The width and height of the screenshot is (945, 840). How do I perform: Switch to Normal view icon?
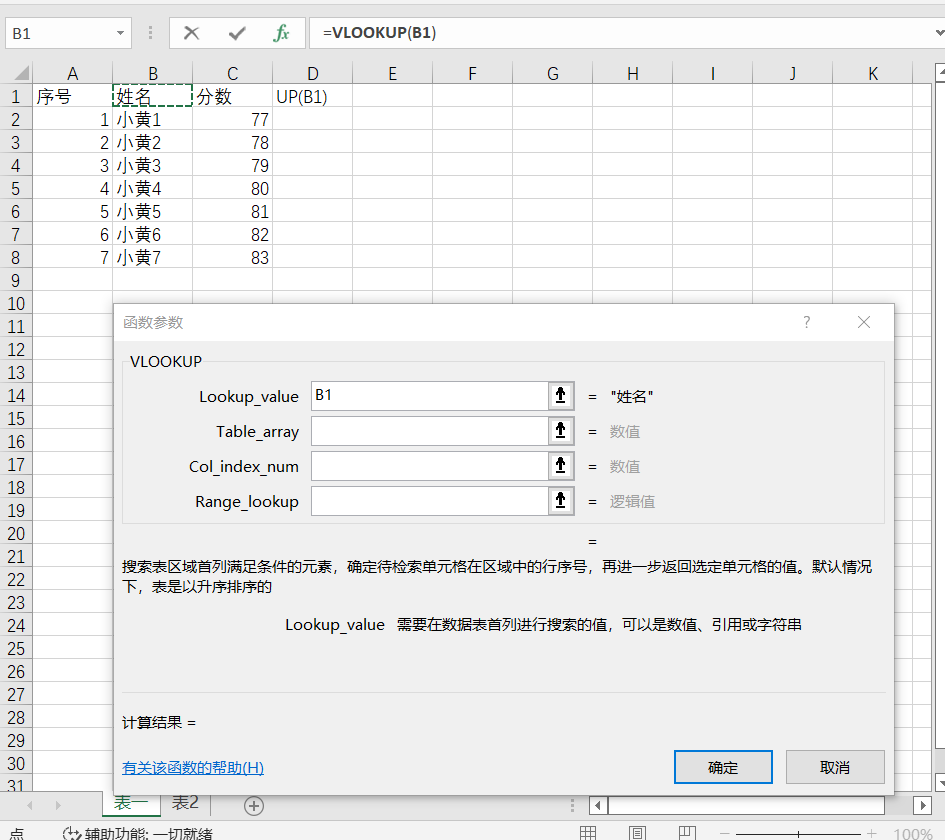coord(588,833)
